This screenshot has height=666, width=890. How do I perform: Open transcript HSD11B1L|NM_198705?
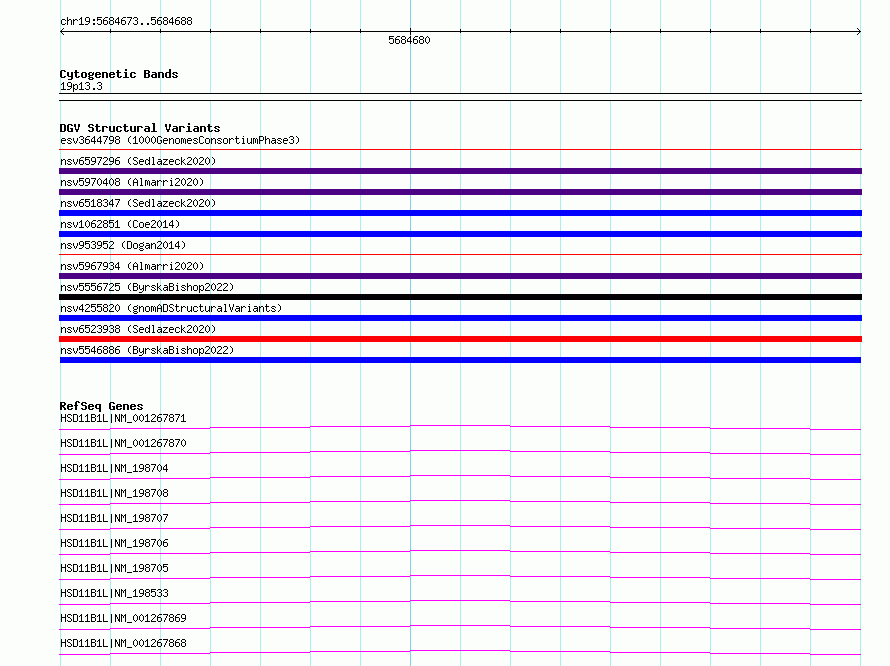[x=114, y=568]
